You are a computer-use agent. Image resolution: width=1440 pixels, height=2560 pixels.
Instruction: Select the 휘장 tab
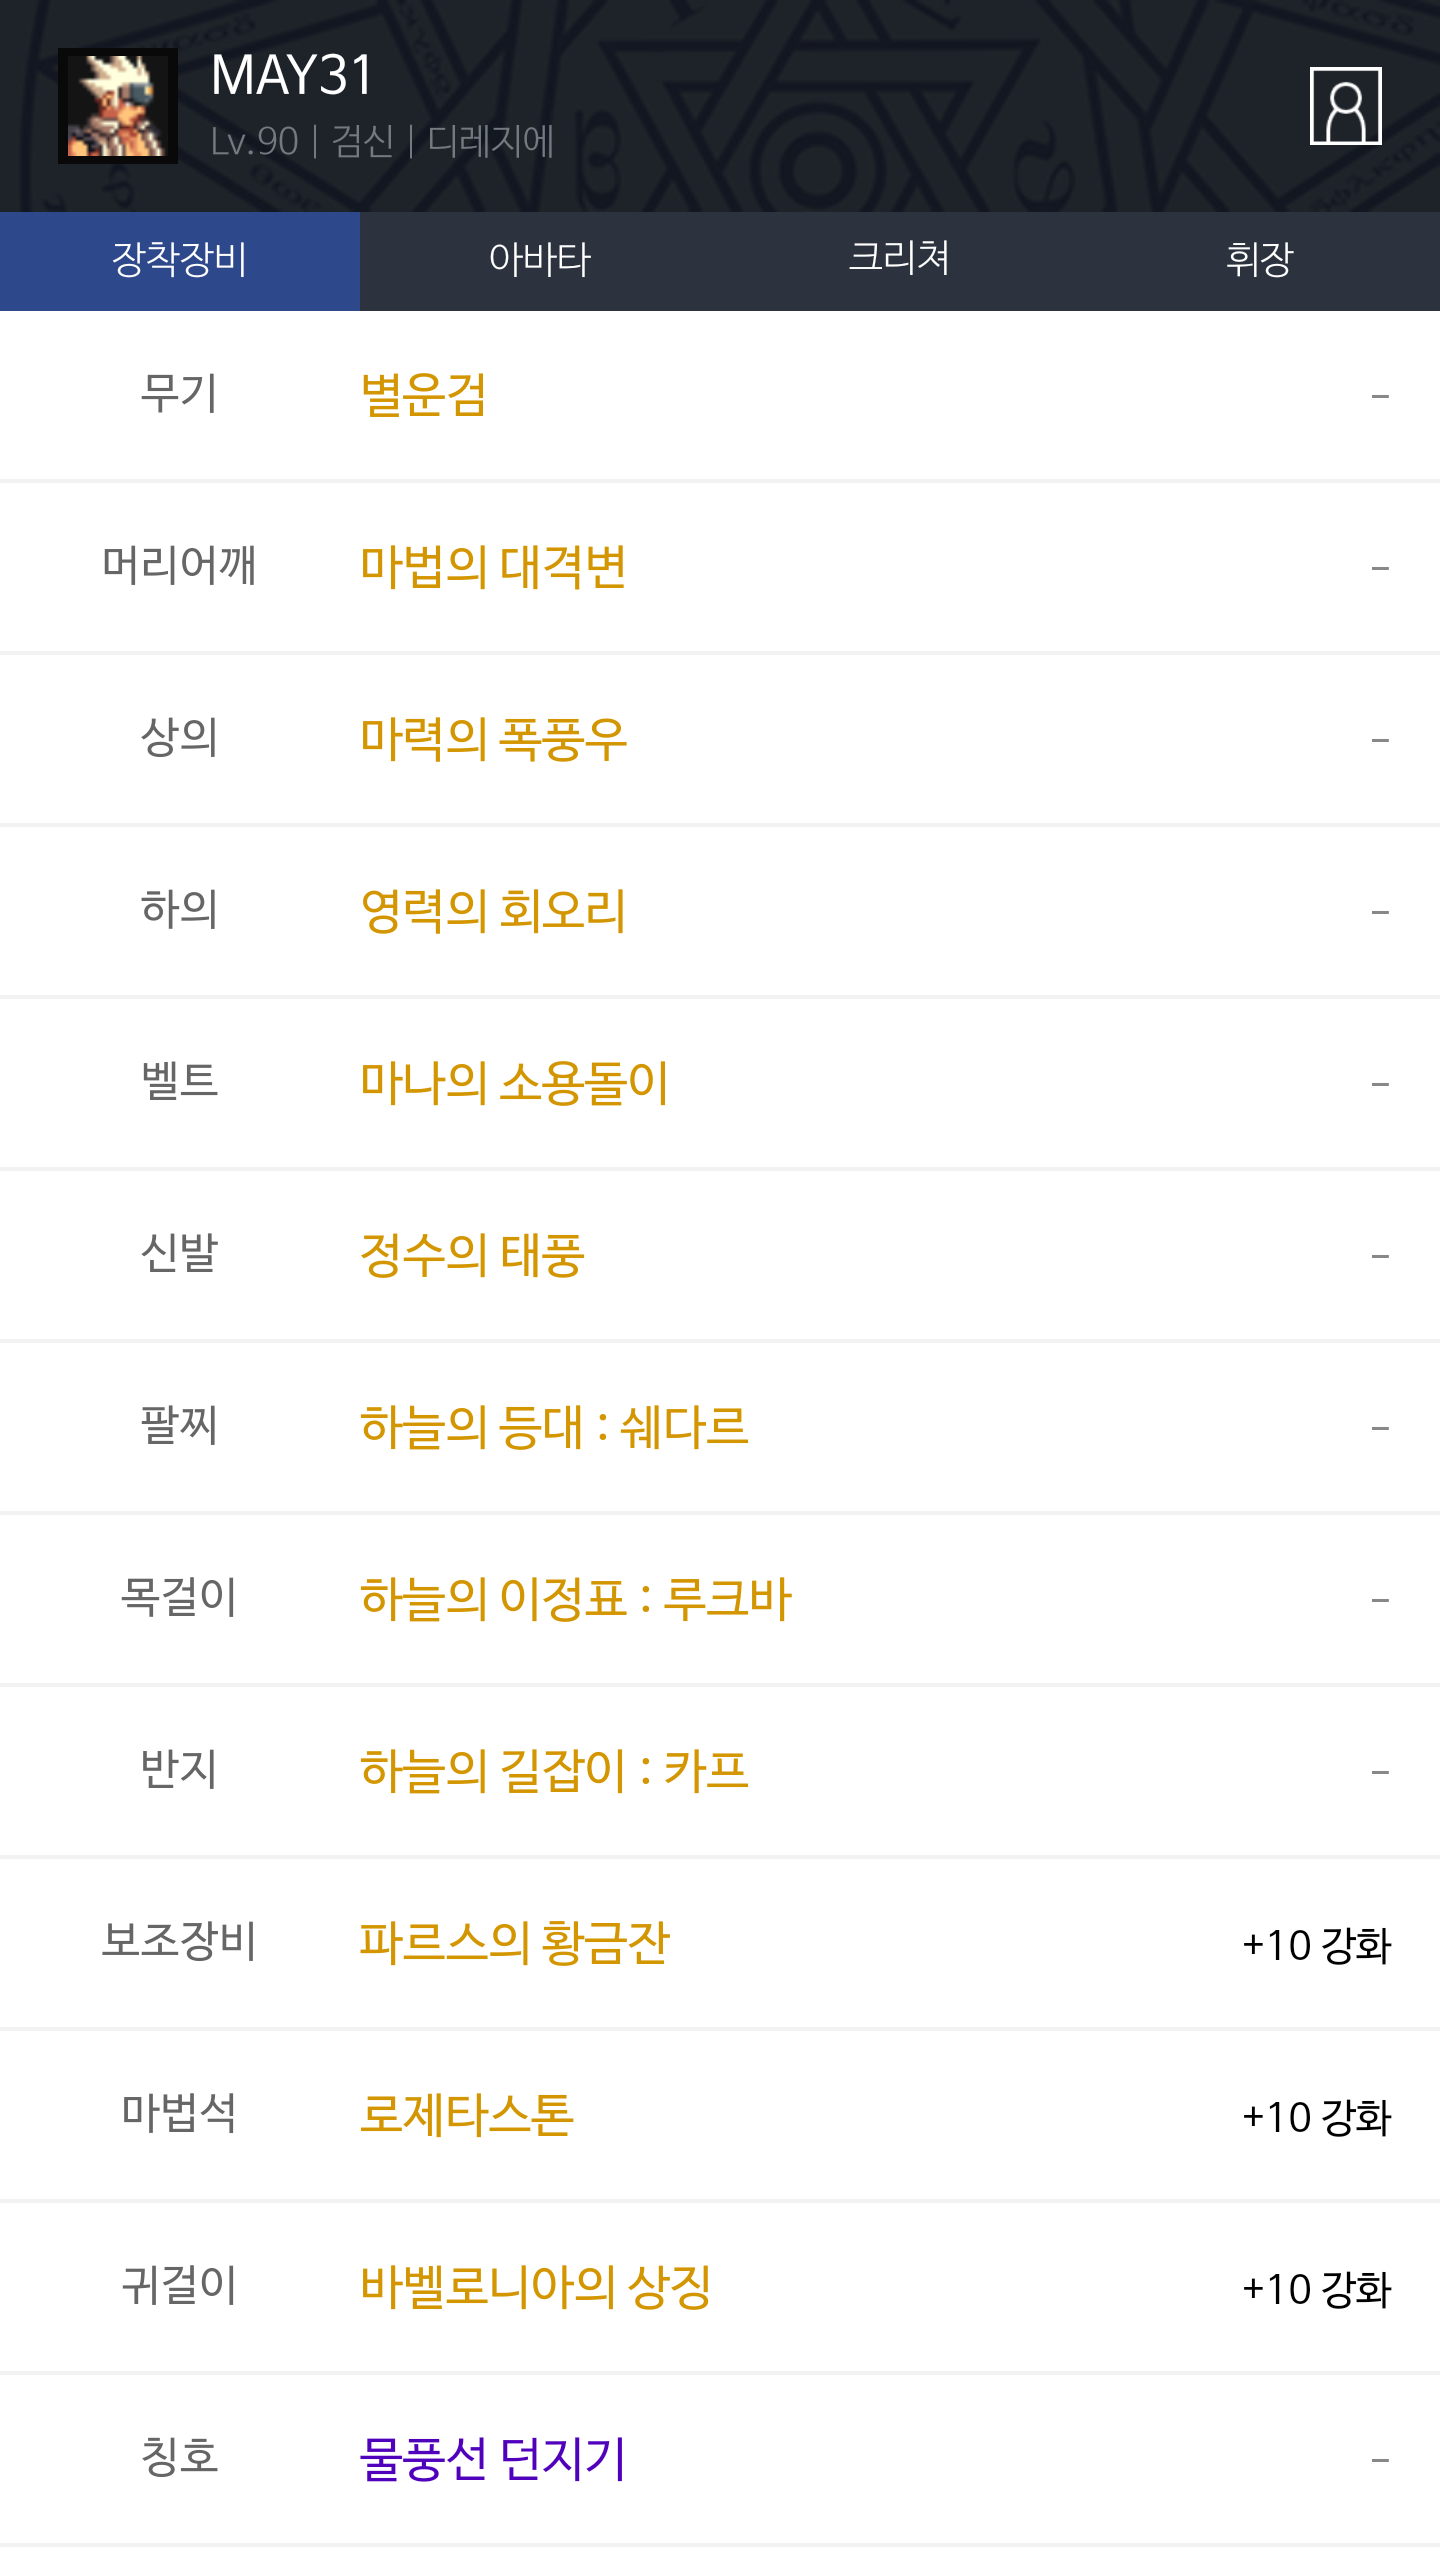[1259, 260]
